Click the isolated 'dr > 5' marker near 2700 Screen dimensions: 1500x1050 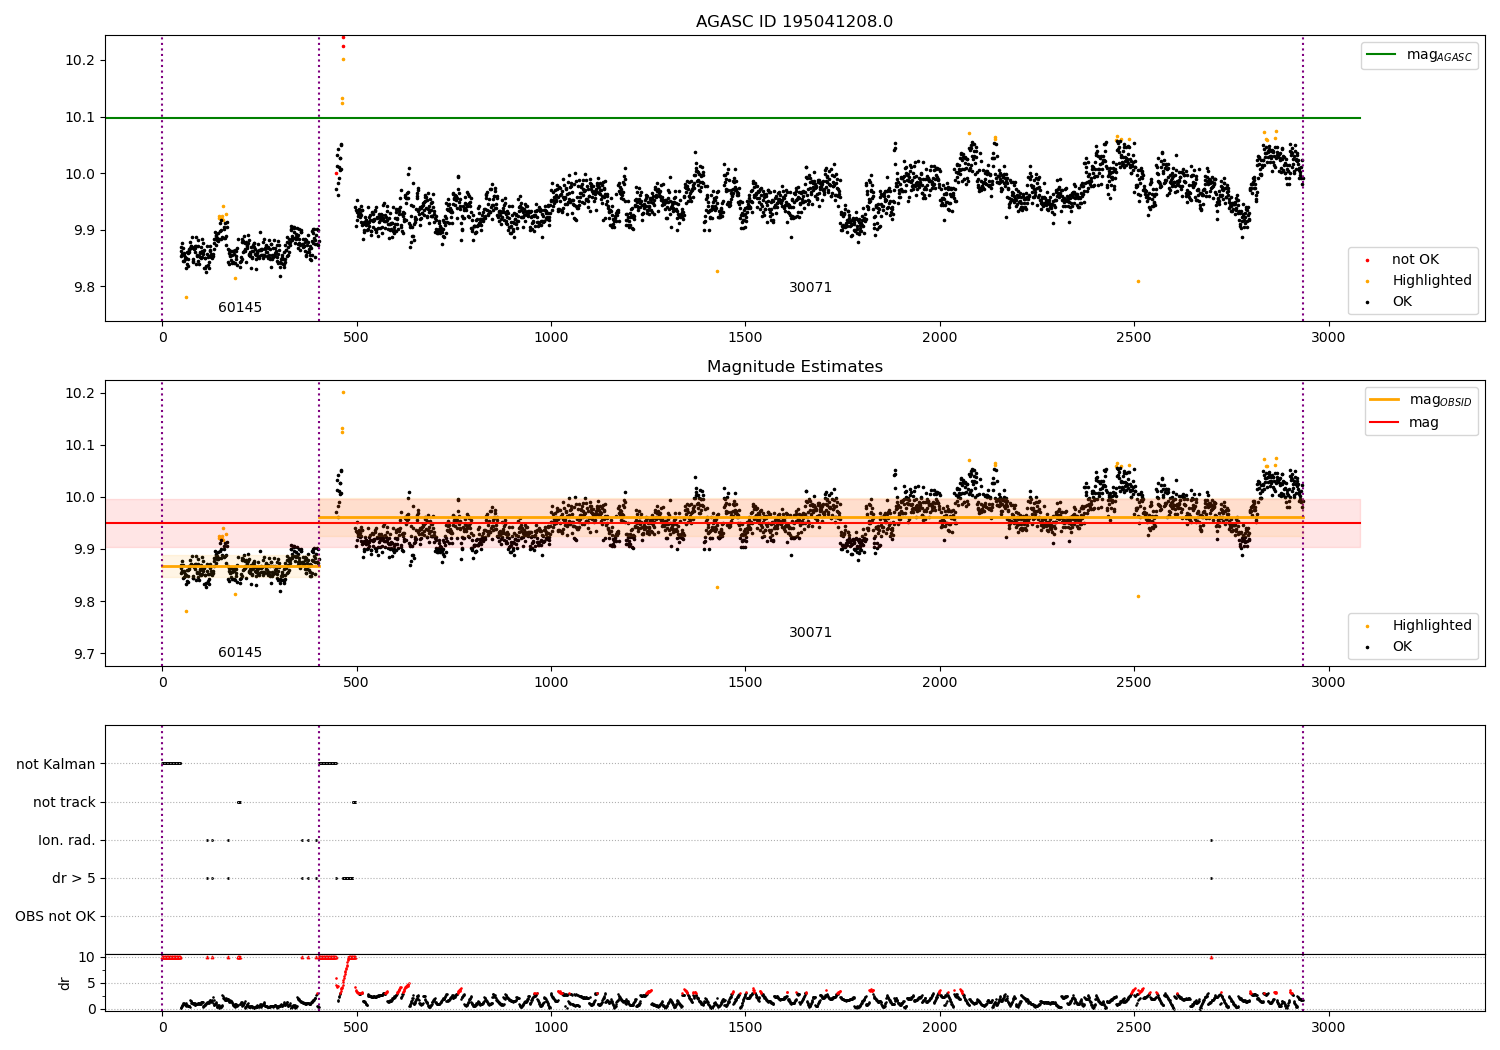[x=1211, y=878]
